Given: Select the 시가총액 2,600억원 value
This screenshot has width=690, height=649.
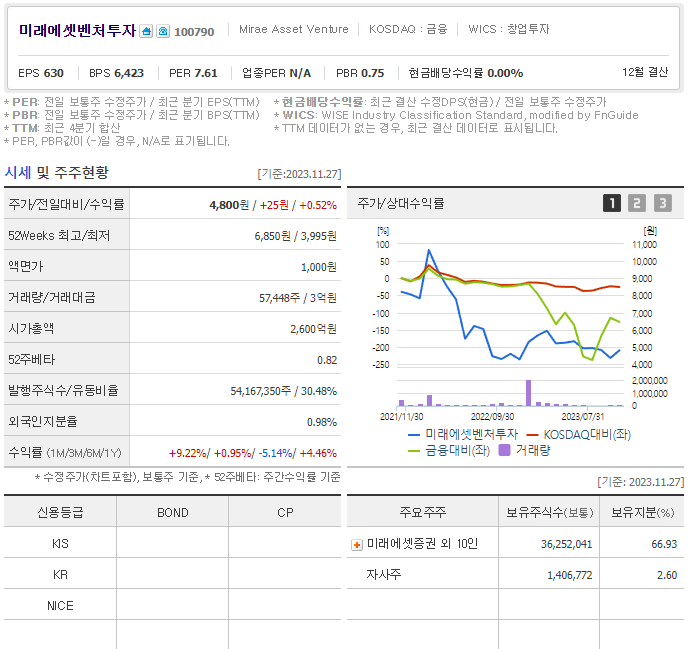Looking at the screenshot, I should (313, 329).
